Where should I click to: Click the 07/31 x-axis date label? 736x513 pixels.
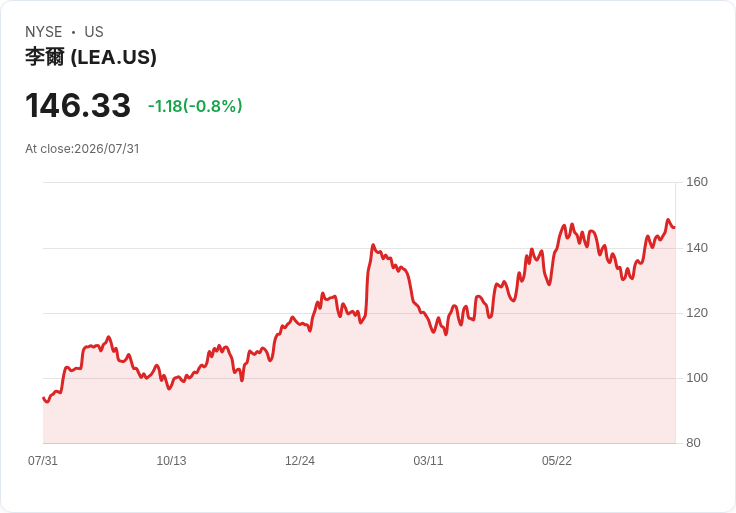point(43,460)
